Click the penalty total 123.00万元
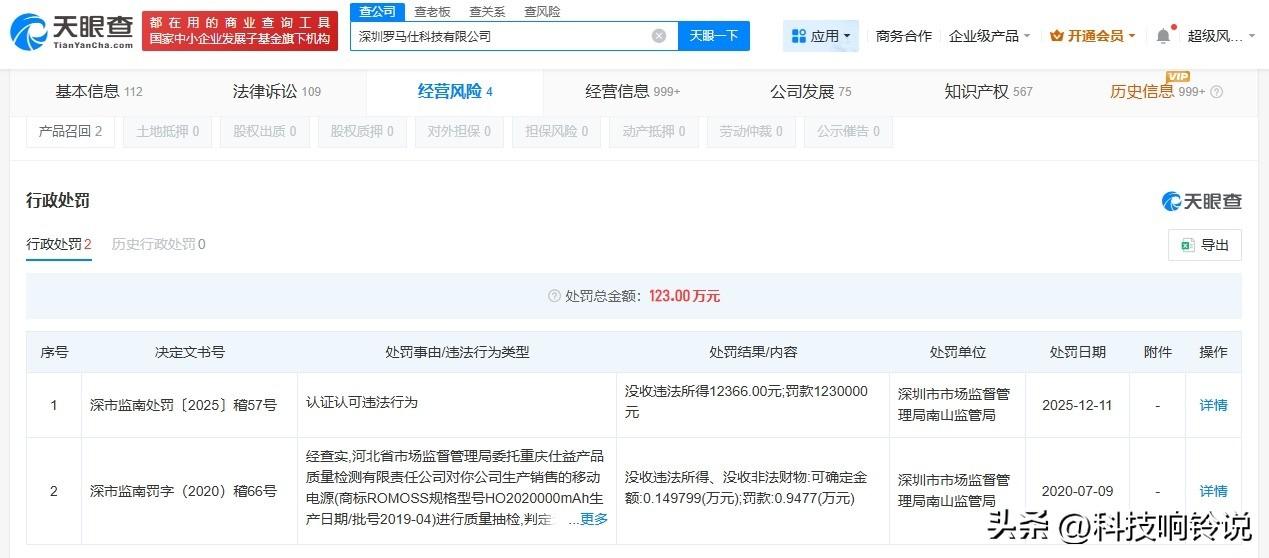Viewport: 1269px width, 558px height. click(x=684, y=296)
